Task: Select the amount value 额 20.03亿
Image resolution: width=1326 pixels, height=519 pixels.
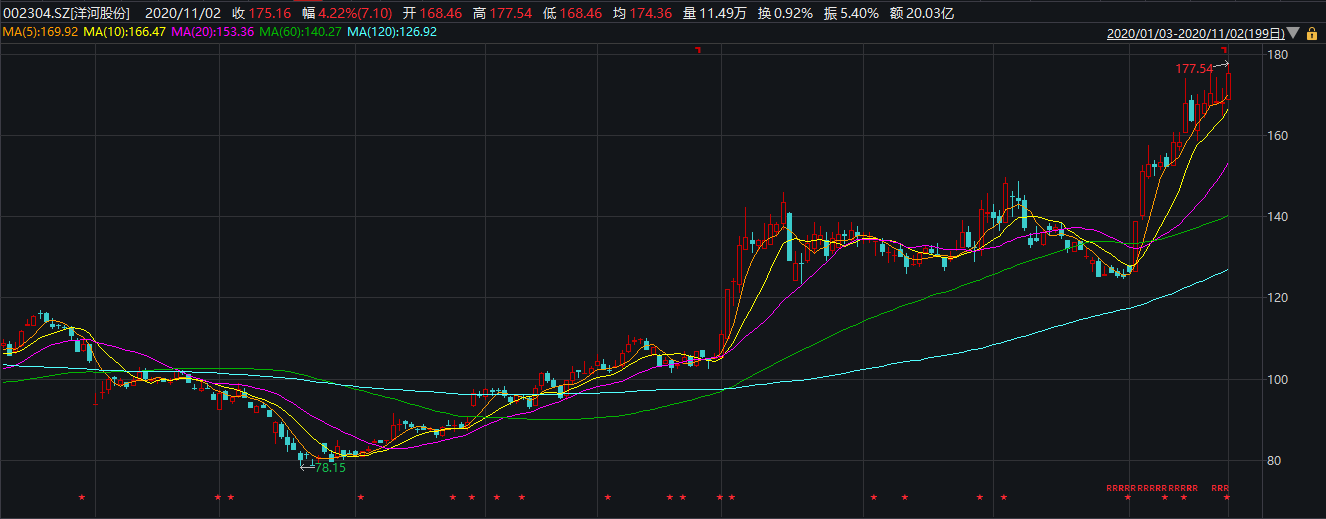Action: pos(920,13)
